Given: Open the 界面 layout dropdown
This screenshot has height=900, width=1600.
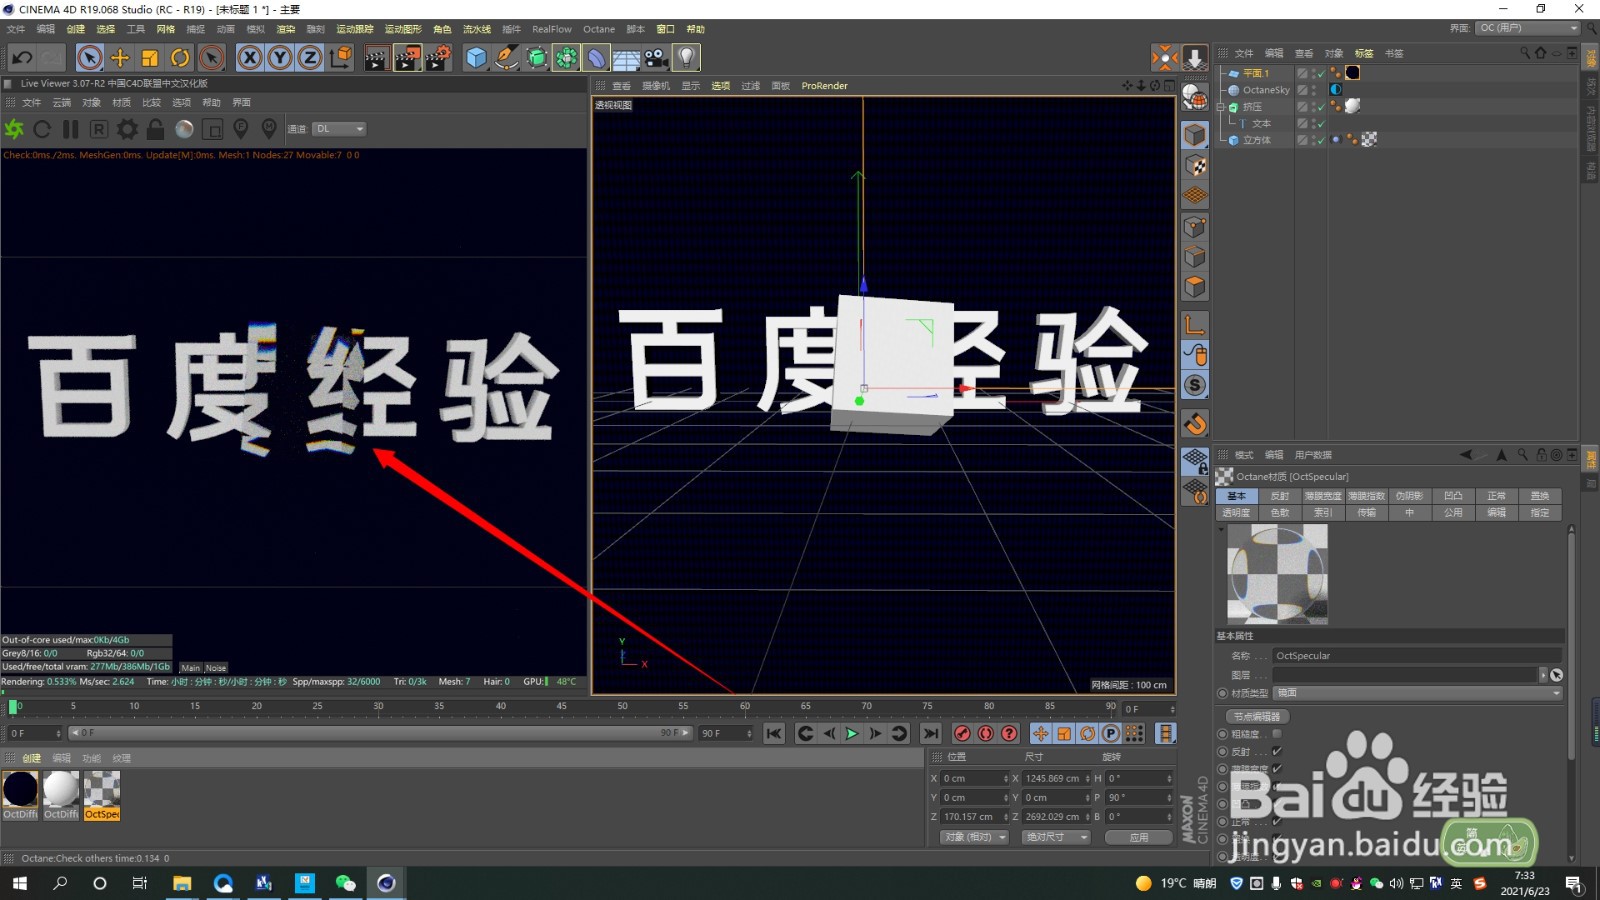Looking at the screenshot, I should (x=1527, y=28).
